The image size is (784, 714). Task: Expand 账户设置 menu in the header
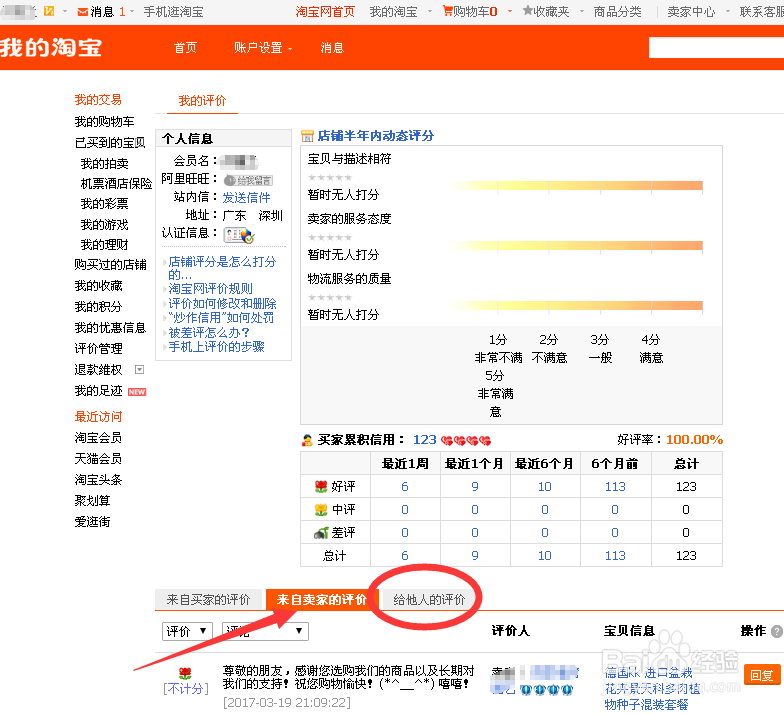[263, 48]
